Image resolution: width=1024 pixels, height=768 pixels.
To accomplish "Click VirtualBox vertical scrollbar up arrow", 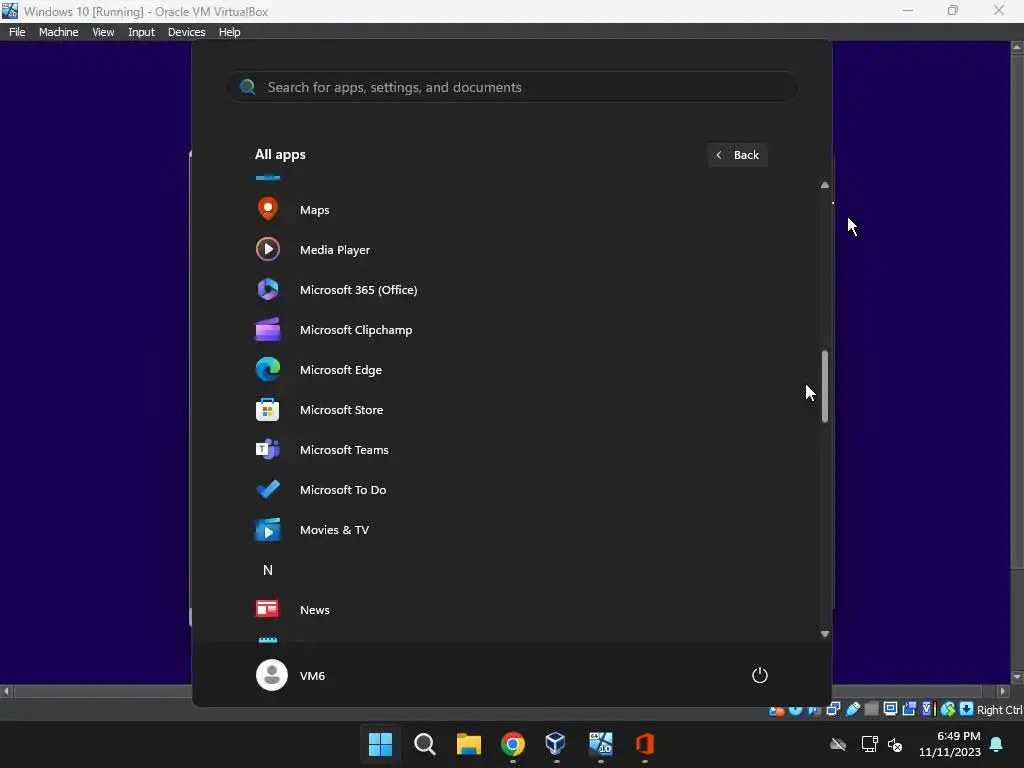I will click(1017, 48).
